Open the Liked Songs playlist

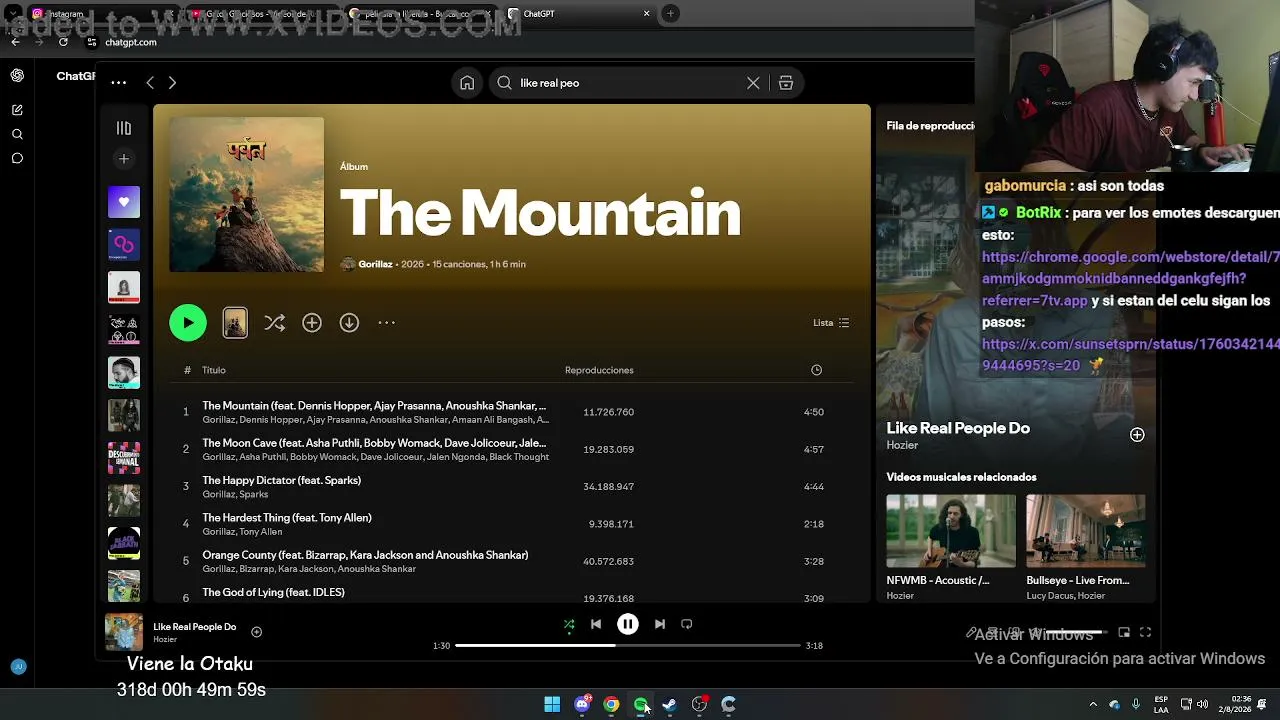click(x=124, y=202)
